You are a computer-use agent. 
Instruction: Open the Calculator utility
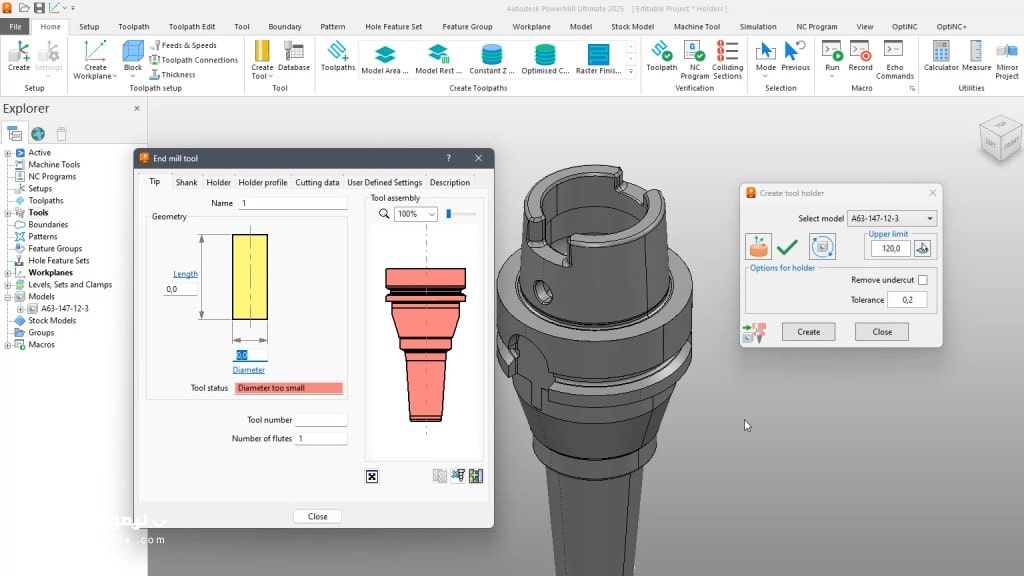(941, 56)
